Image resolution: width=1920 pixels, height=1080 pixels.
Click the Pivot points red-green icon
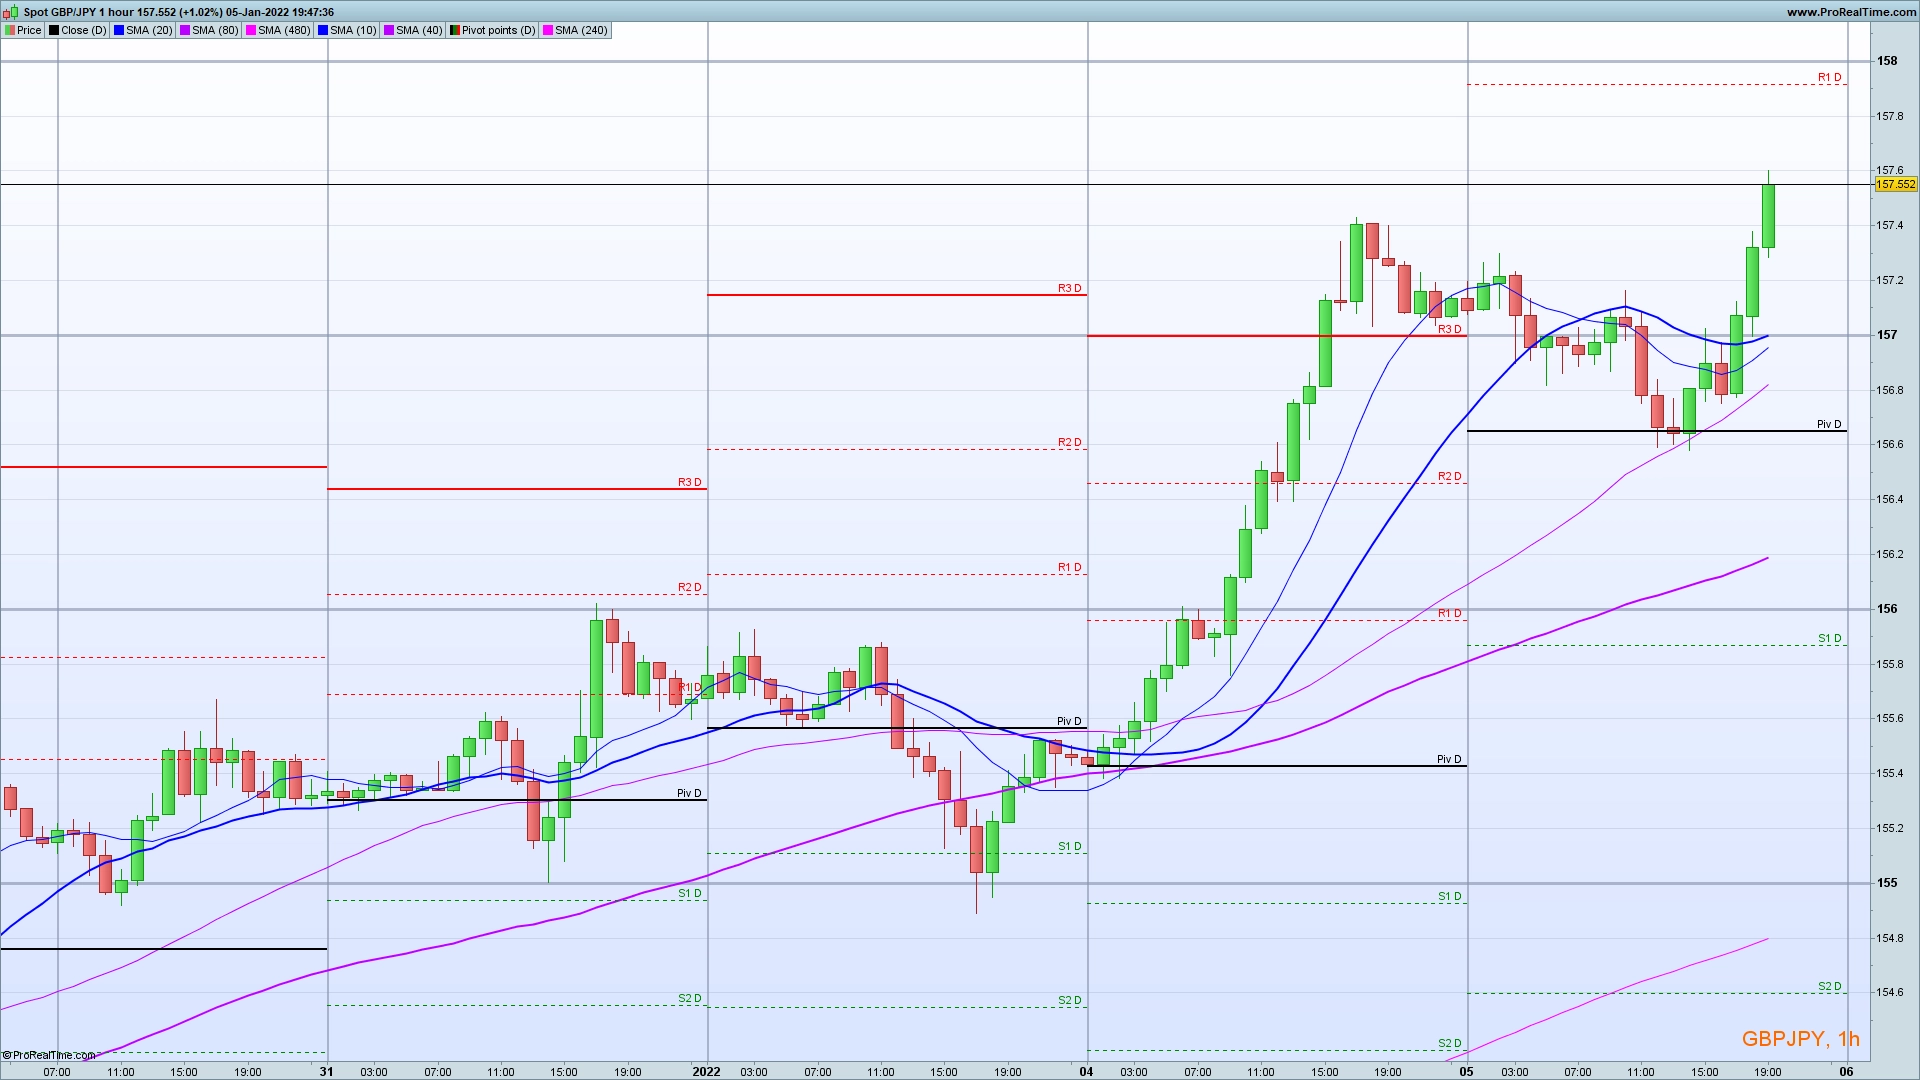(455, 30)
